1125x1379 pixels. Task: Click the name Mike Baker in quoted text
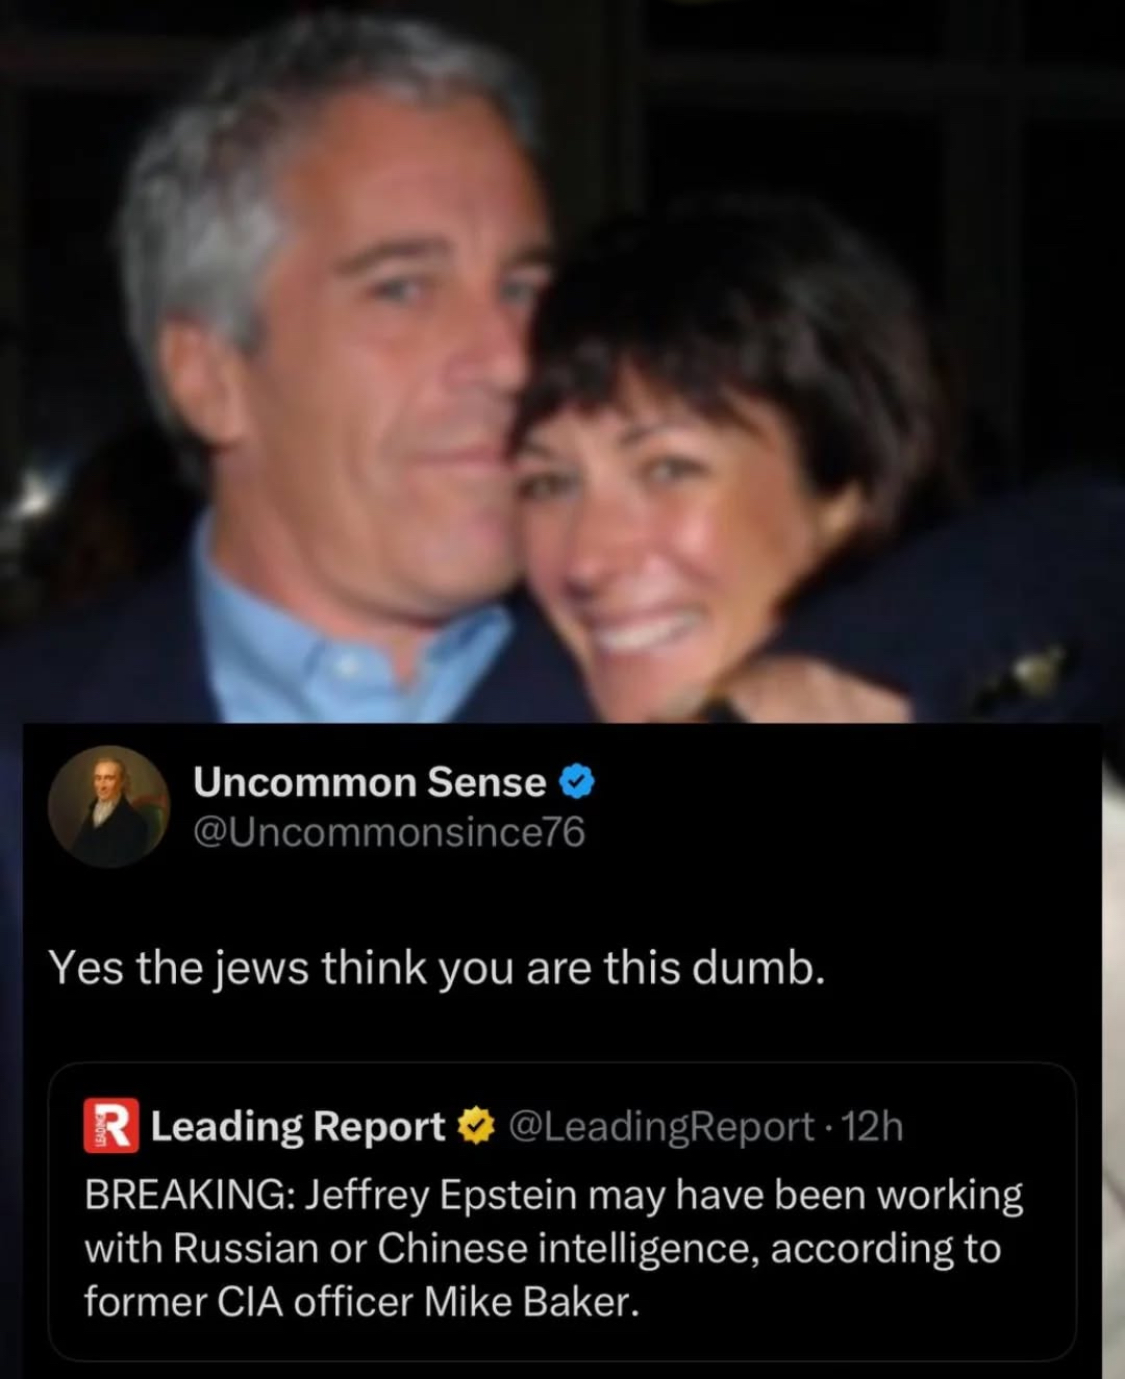(x=529, y=1302)
